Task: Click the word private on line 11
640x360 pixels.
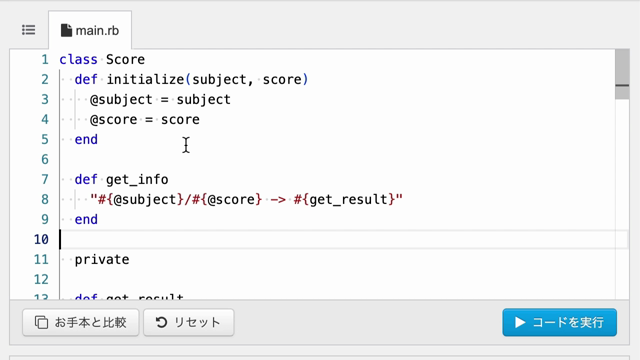Action: 102,260
